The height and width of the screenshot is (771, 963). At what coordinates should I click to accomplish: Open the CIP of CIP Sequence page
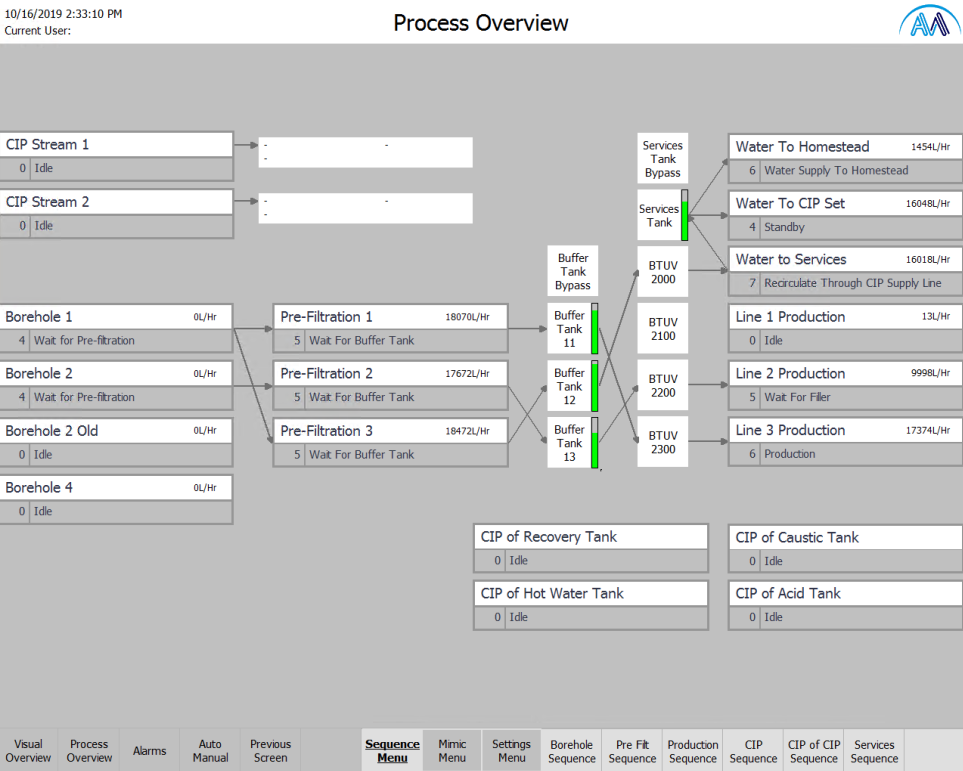814,751
